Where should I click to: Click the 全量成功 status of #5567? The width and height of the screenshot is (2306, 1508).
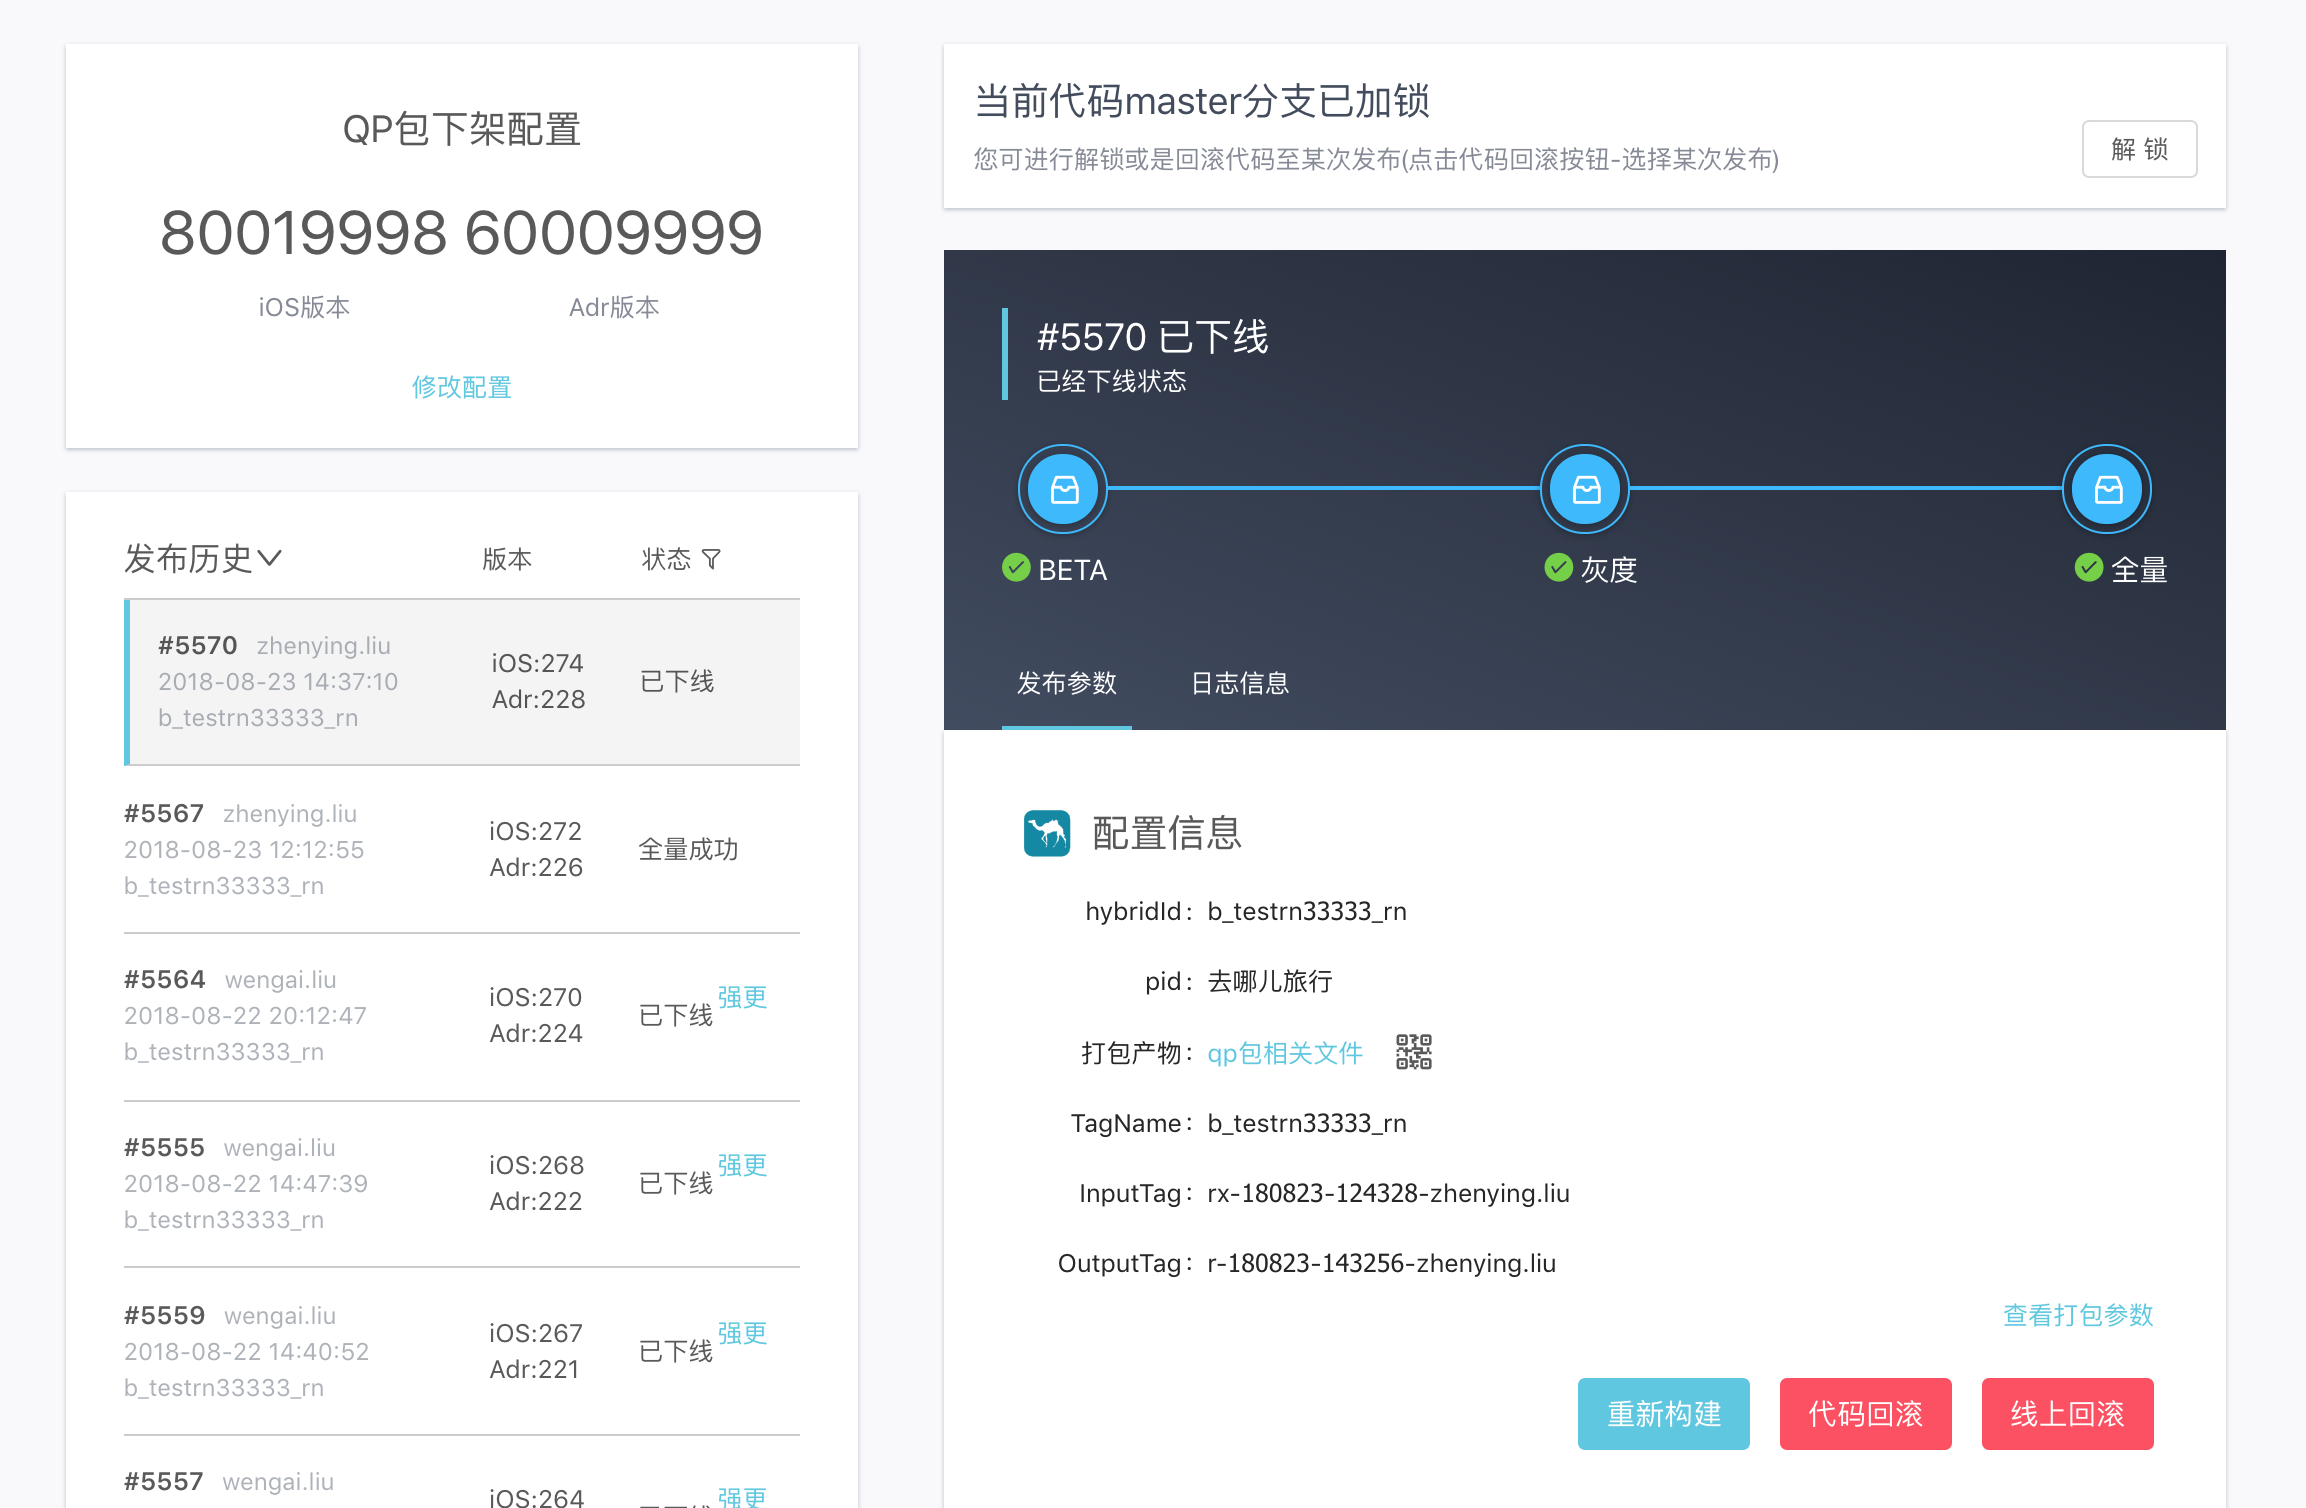coord(688,849)
